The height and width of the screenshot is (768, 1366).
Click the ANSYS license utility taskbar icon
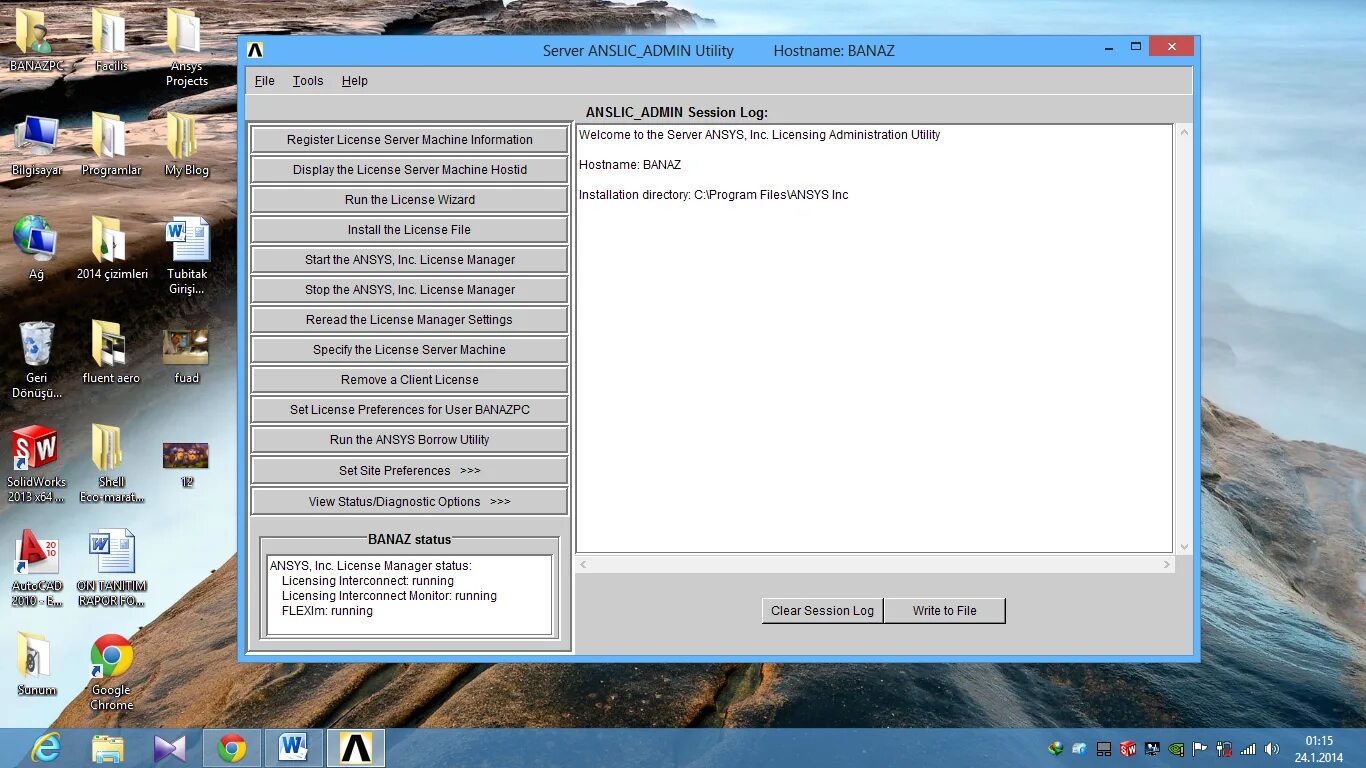click(356, 748)
